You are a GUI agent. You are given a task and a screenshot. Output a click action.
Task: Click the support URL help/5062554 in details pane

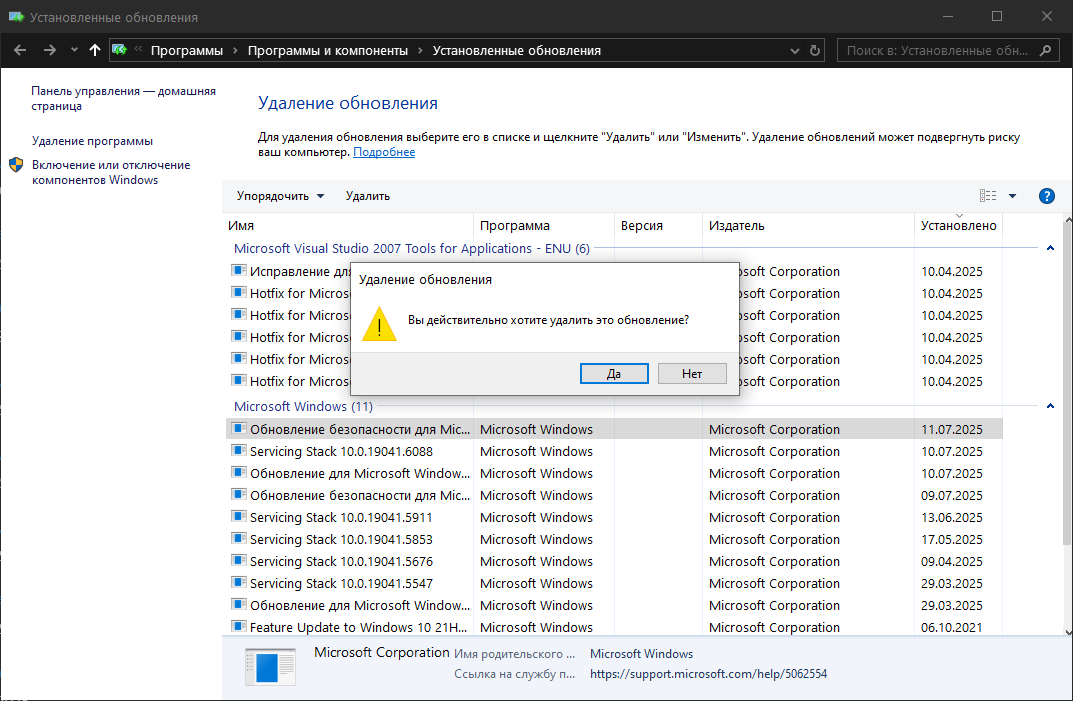tap(708, 674)
